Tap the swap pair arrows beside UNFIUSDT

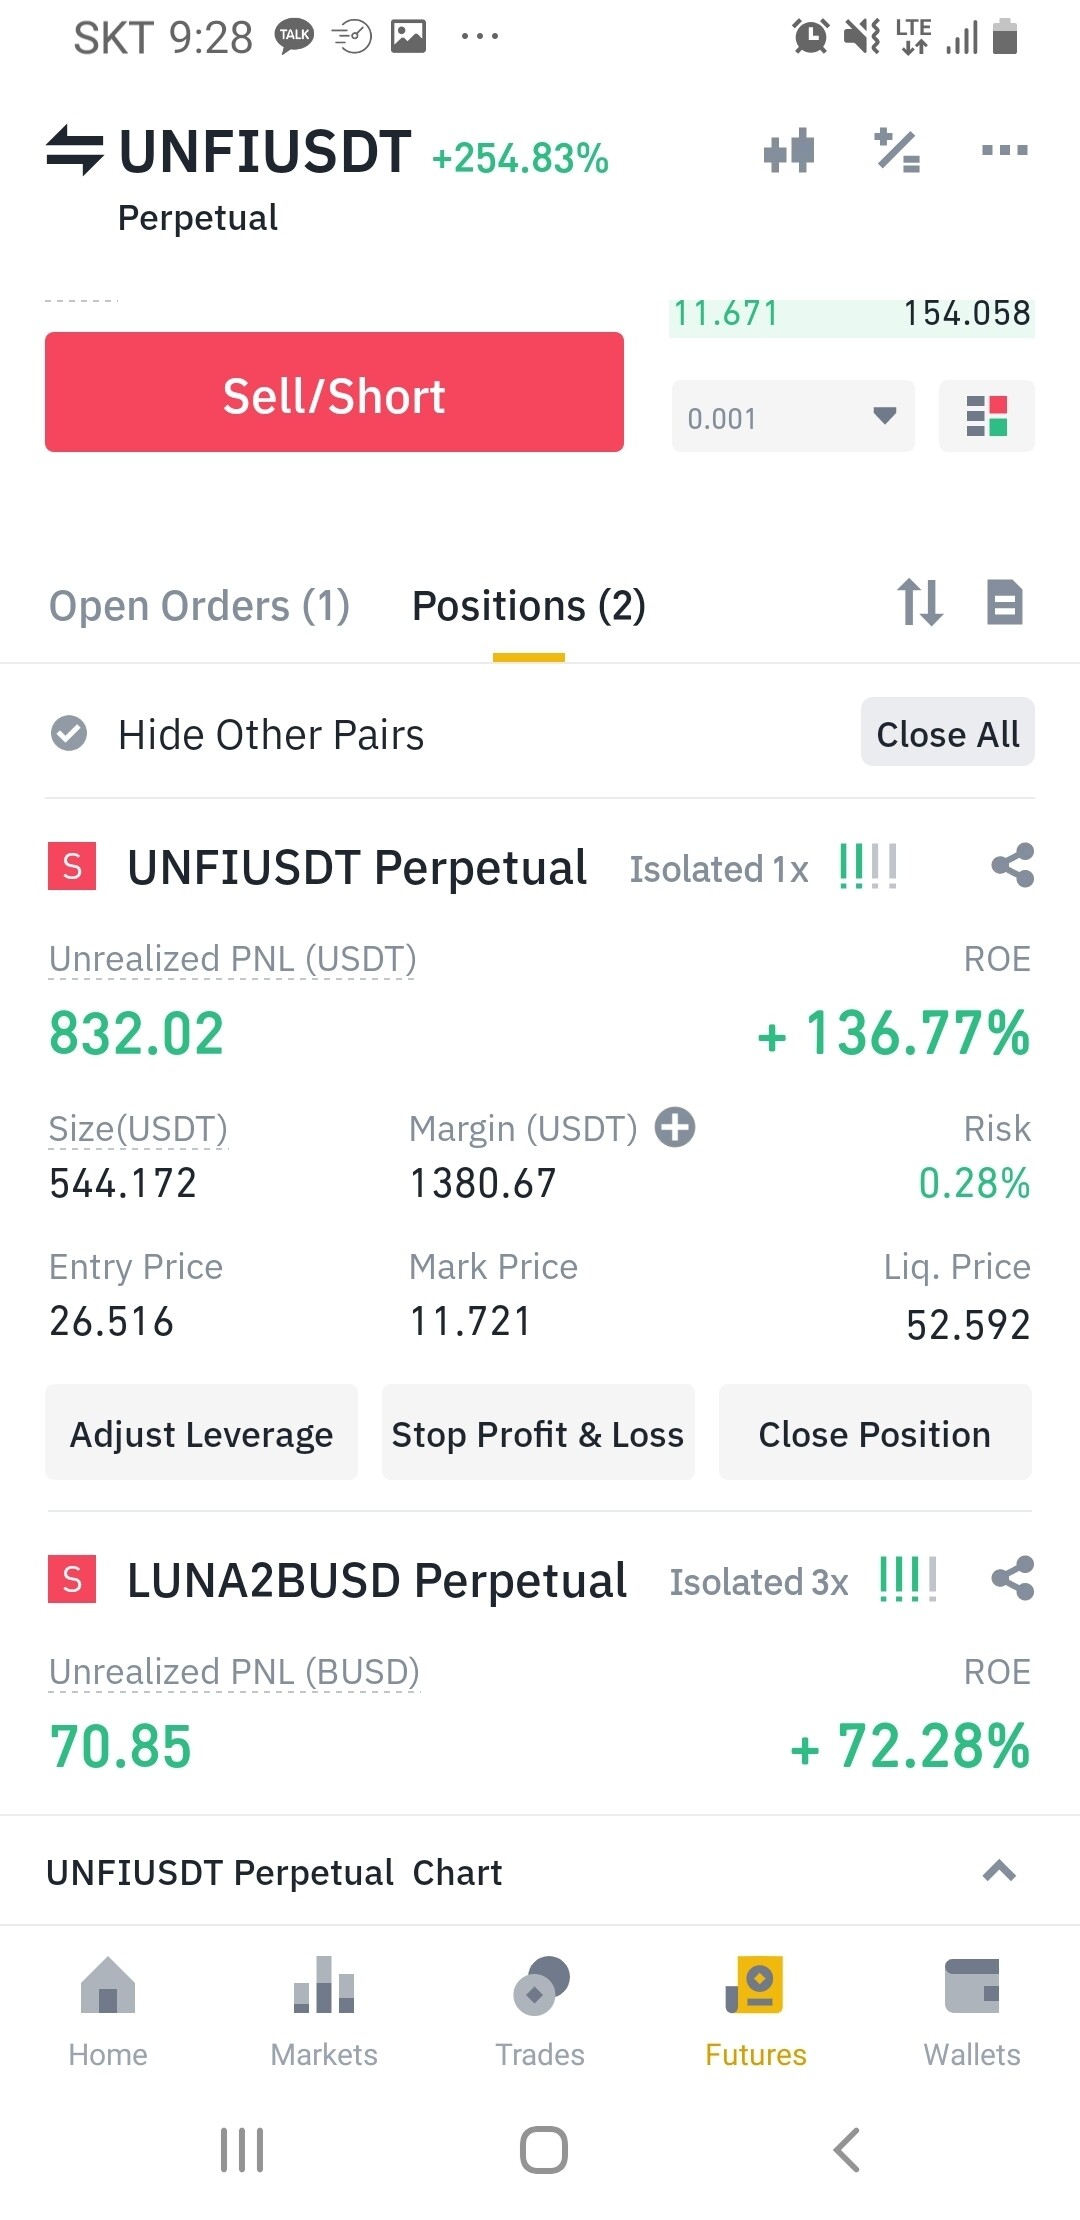pos(75,150)
